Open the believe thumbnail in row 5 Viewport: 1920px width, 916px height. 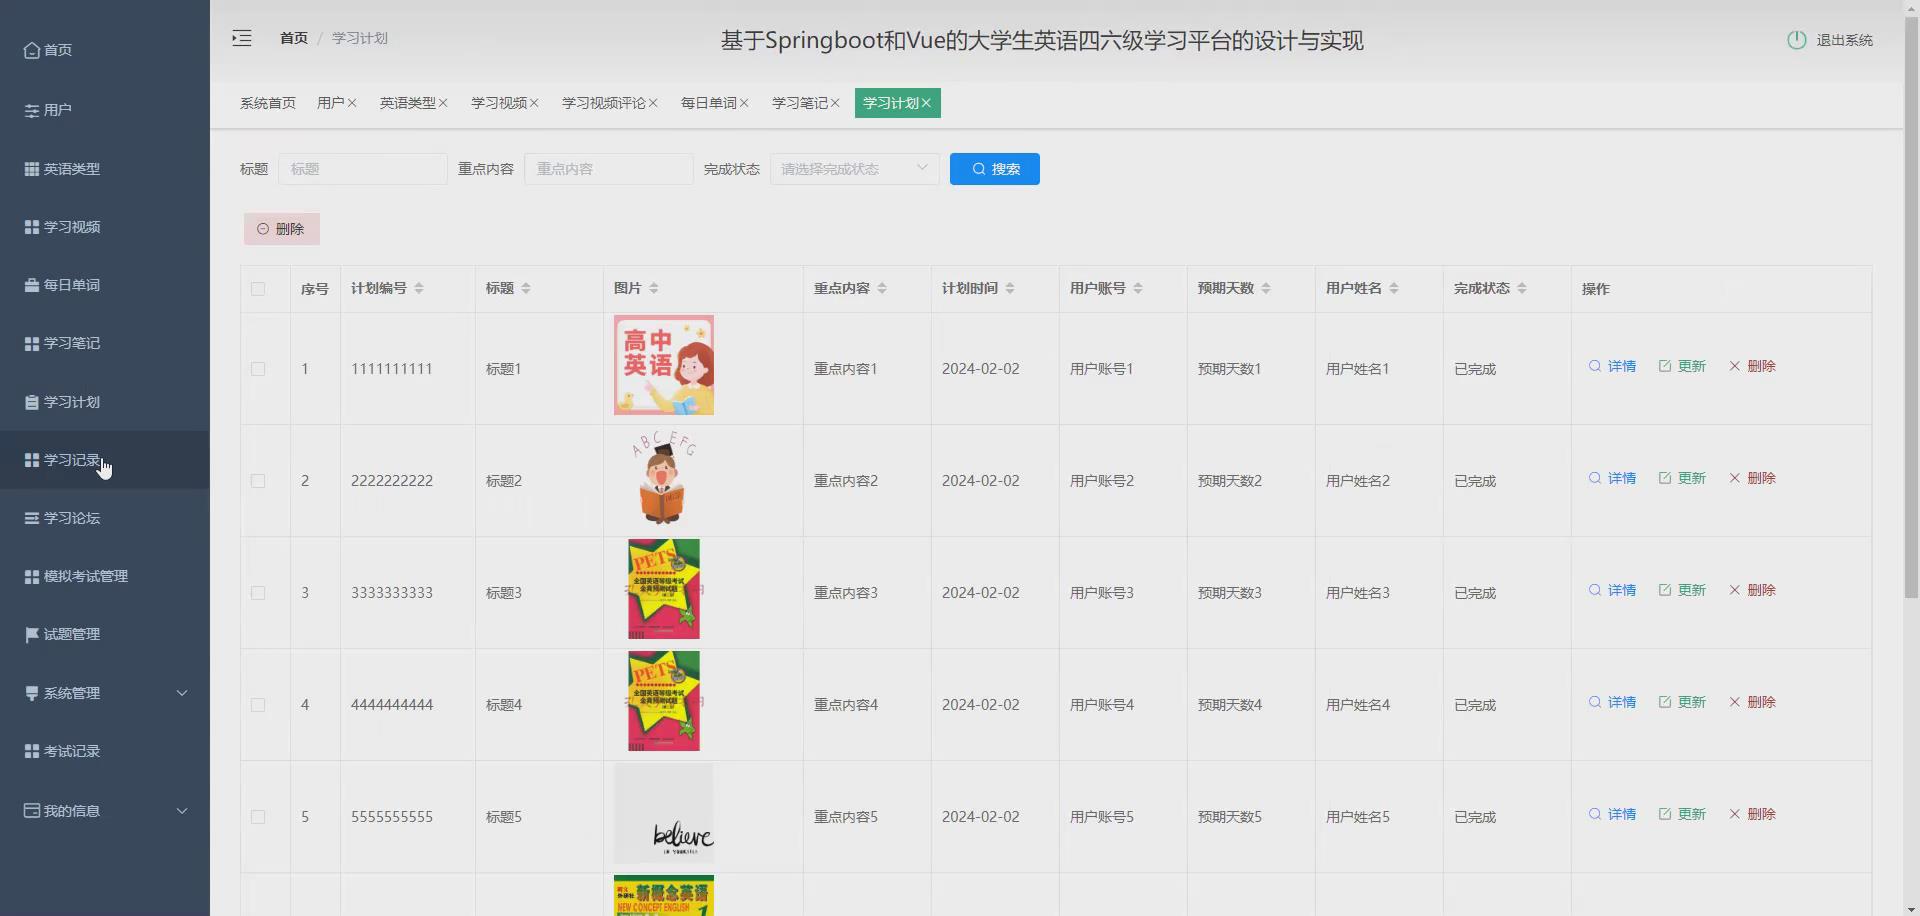point(664,813)
